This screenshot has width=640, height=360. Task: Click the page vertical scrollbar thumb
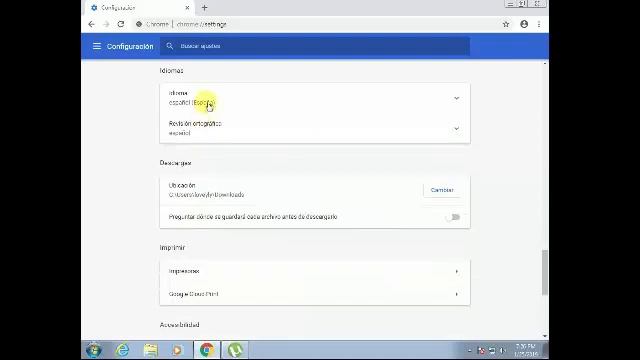click(545, 272)
